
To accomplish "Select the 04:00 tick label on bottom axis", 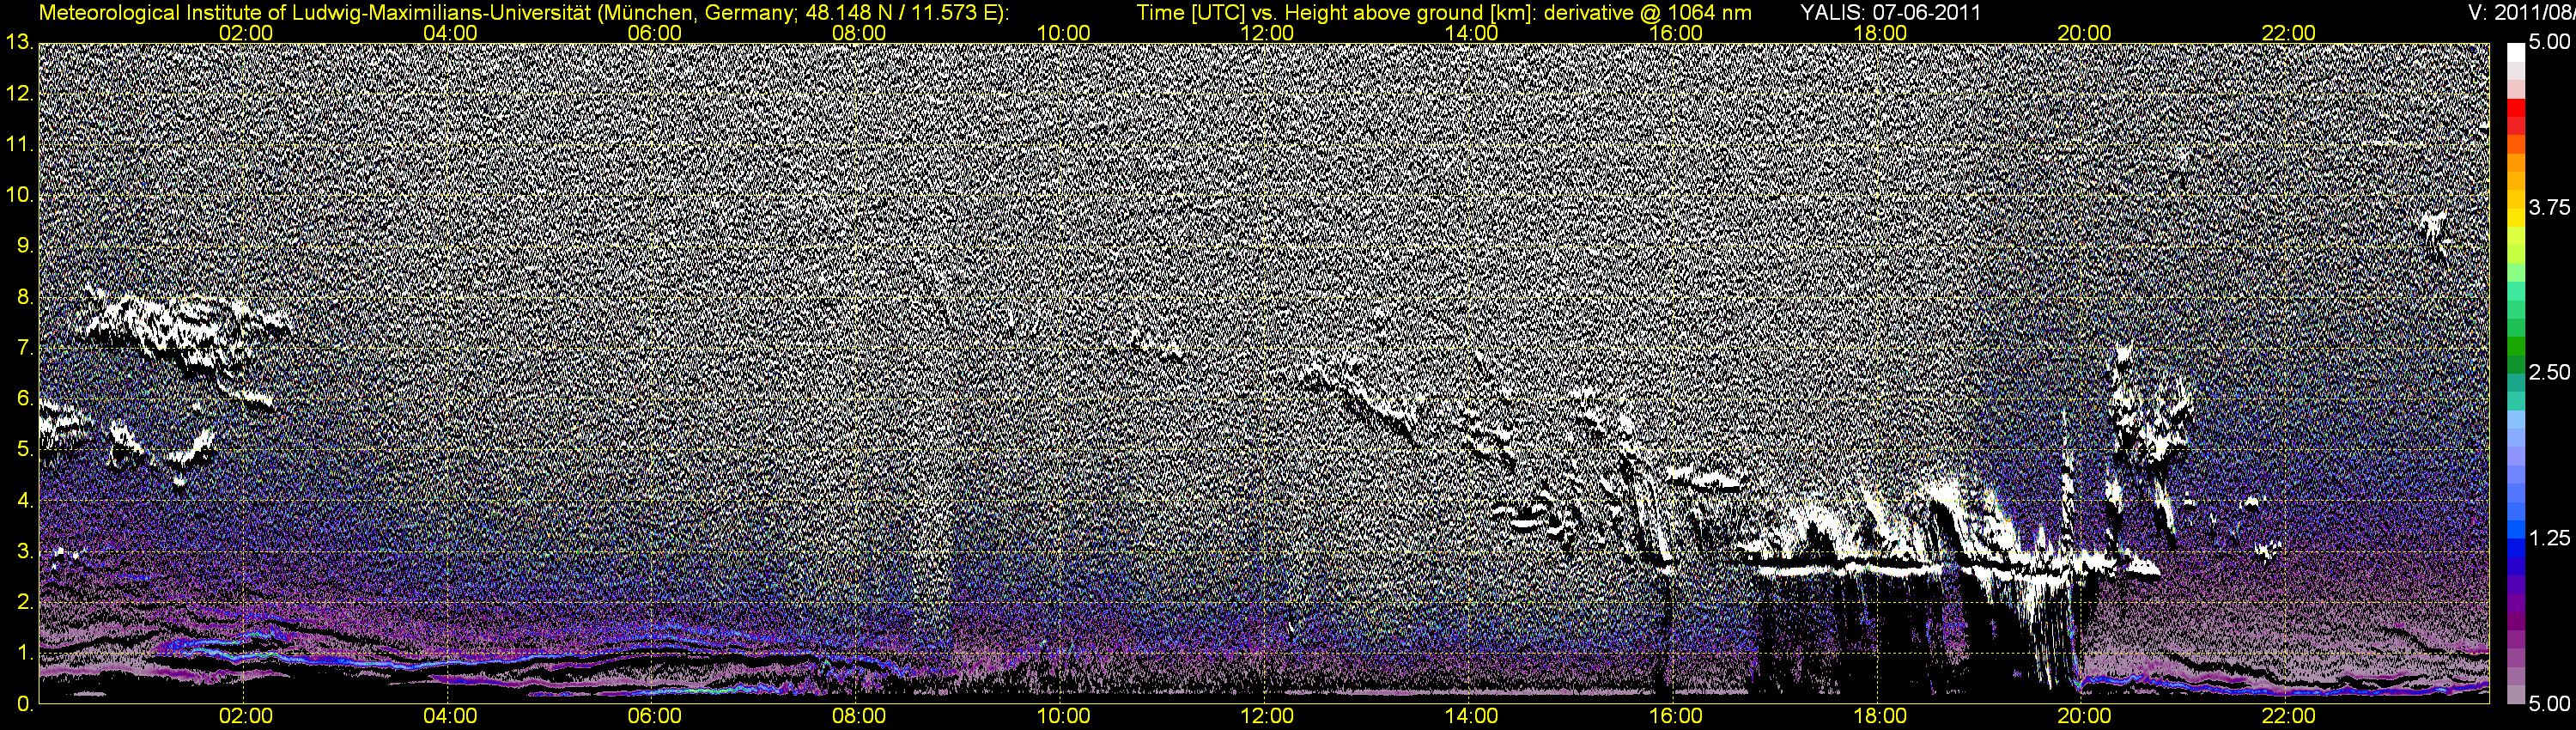I will coord(450,716).
